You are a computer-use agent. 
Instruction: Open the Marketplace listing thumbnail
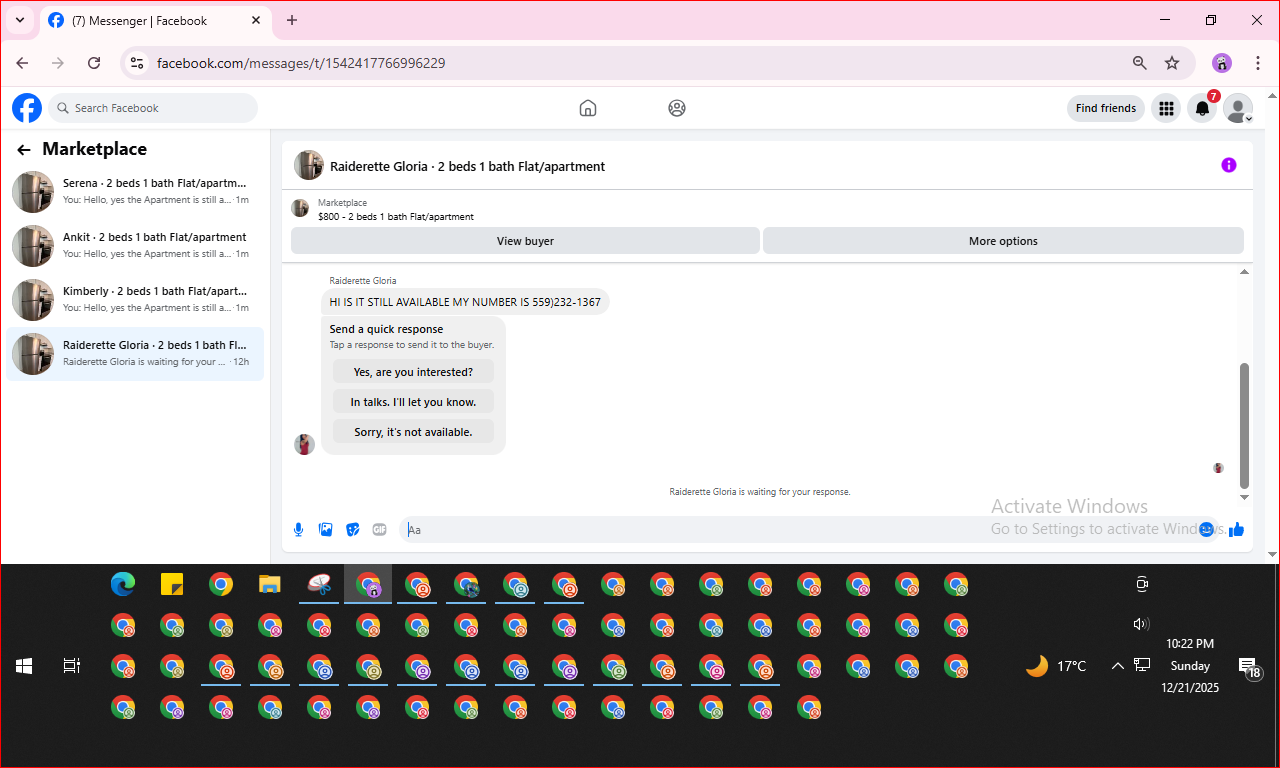click(x=300, y=208)
